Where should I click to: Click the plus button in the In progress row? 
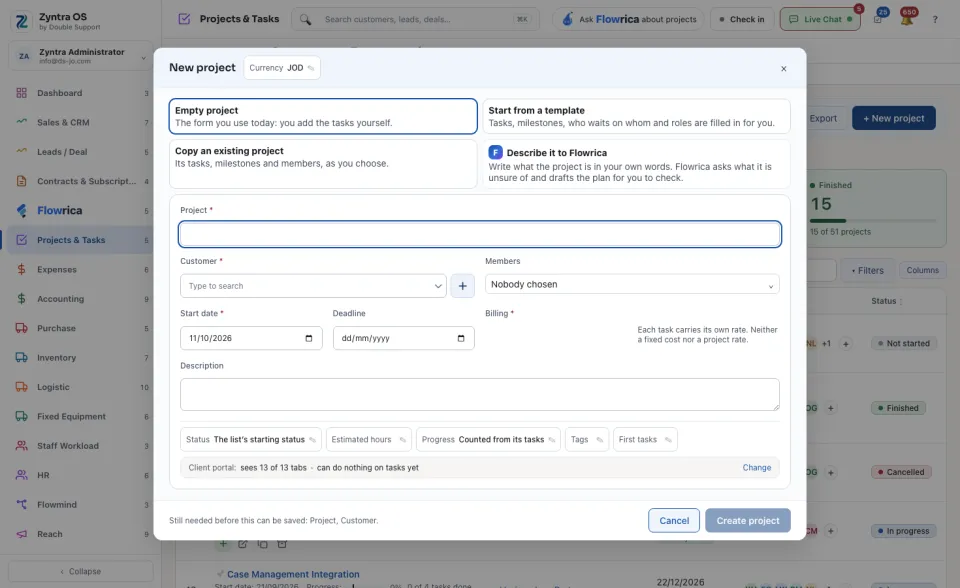coord(831,531)
